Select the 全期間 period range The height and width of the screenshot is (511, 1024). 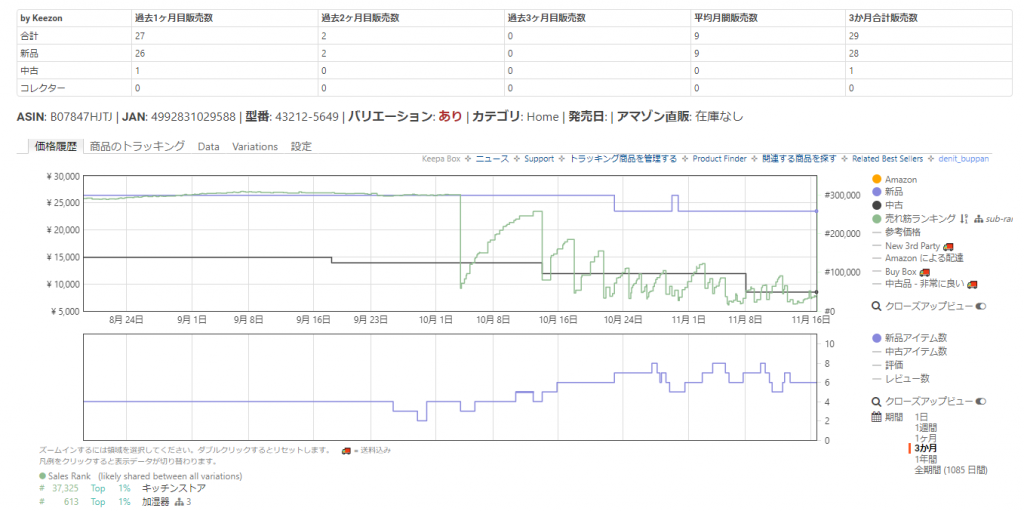pyautogui.click(x=949, y=470)
